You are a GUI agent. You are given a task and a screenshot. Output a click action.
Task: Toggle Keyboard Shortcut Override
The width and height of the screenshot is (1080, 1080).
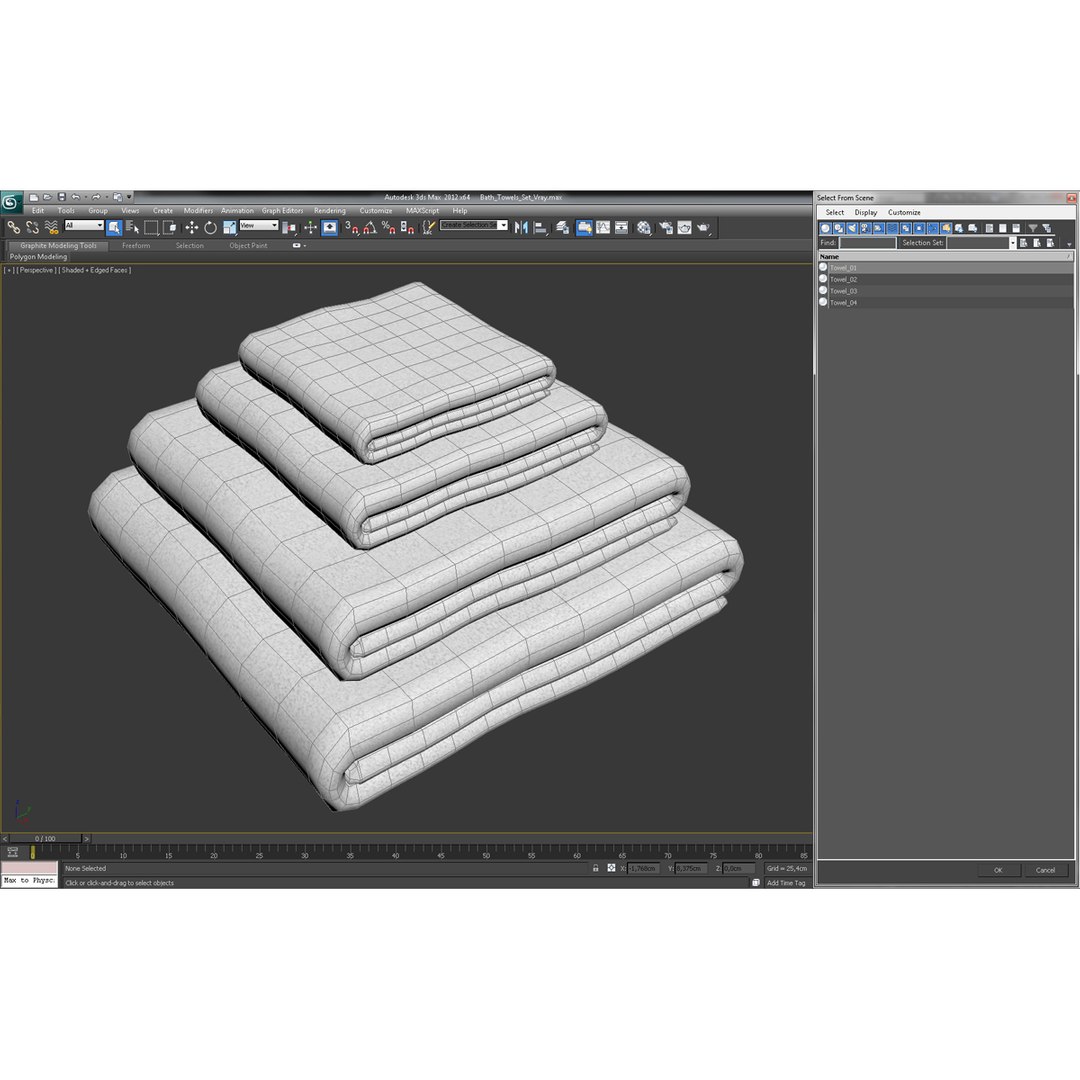(x=329, y=227)
